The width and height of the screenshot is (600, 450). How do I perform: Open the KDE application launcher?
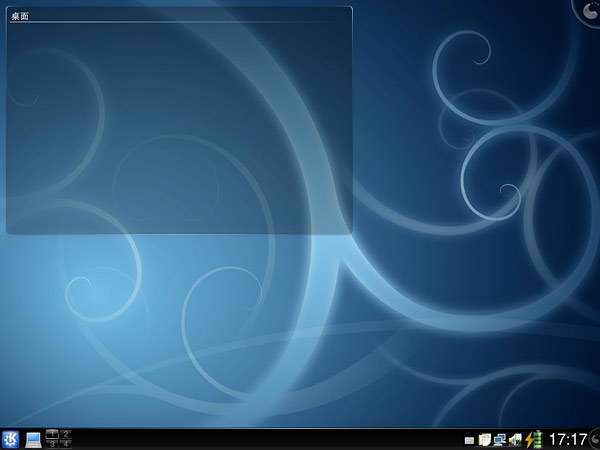10,439
